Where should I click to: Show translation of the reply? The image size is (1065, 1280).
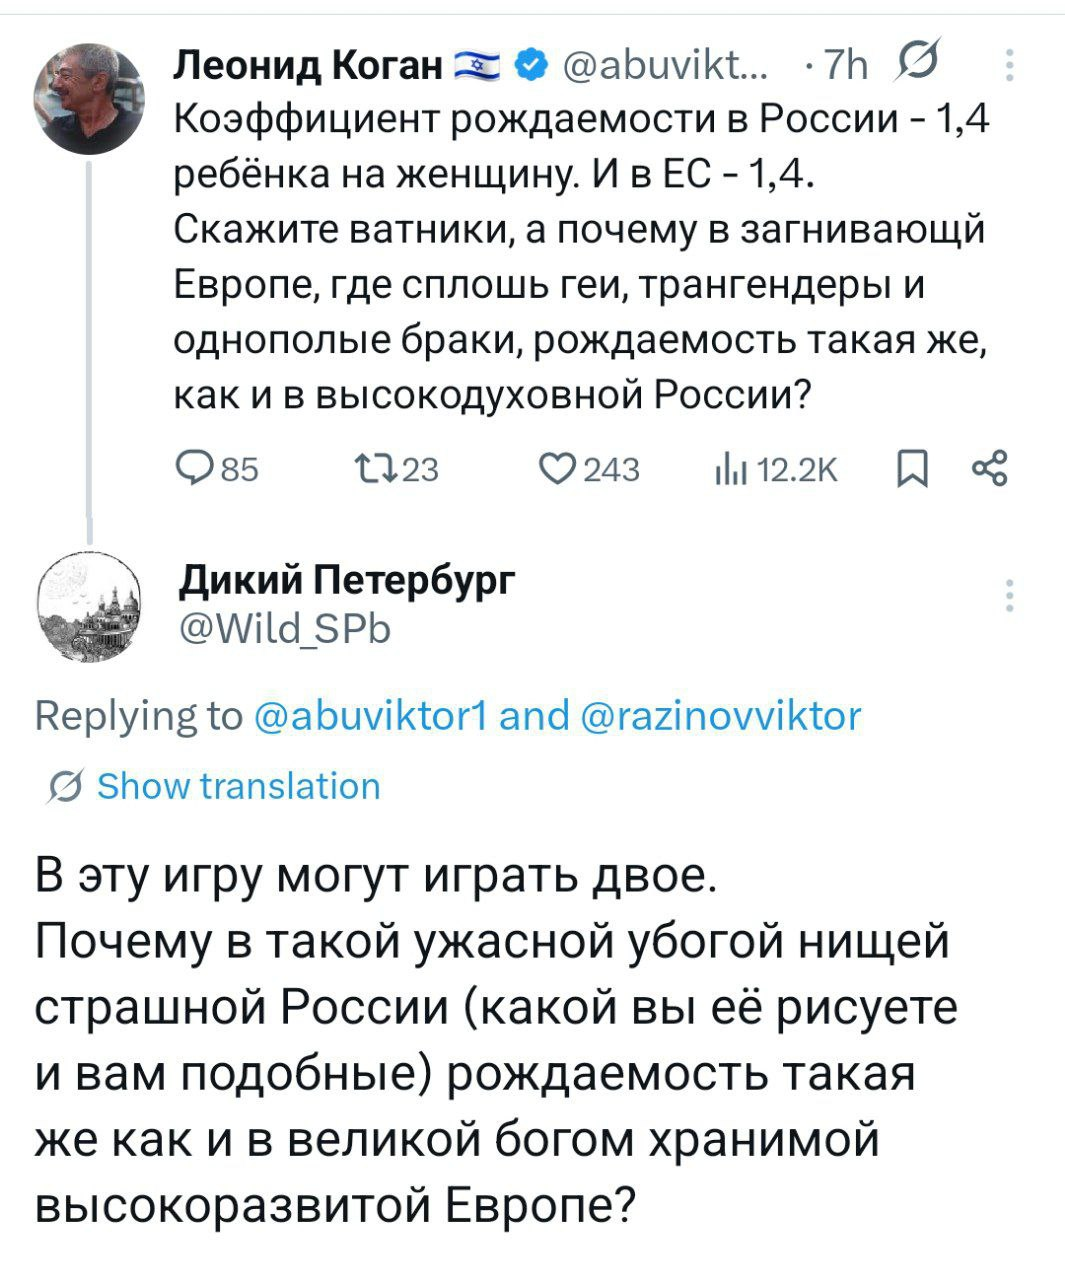click(238, 787)
